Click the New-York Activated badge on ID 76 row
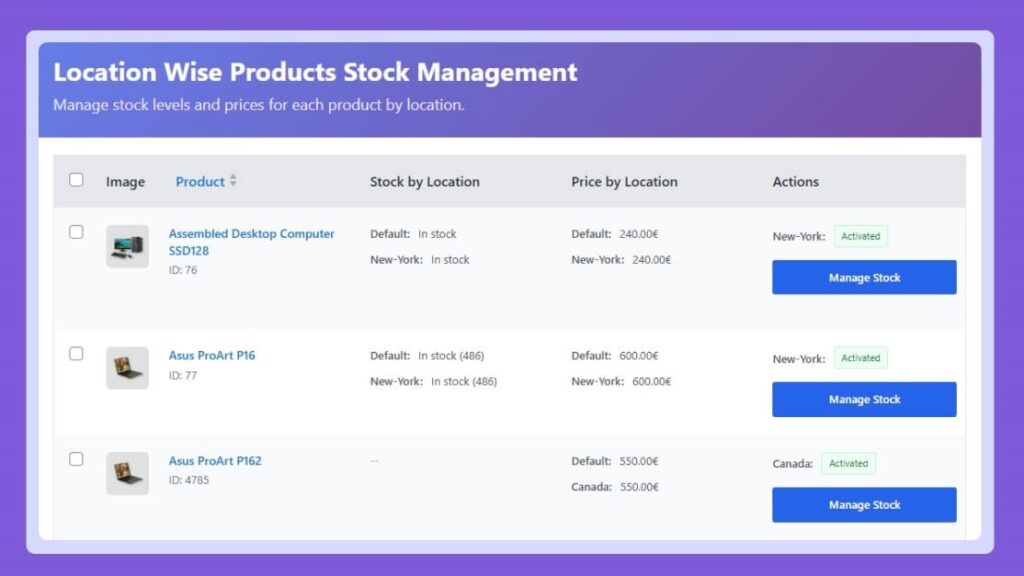 click(x=860, y=237)
